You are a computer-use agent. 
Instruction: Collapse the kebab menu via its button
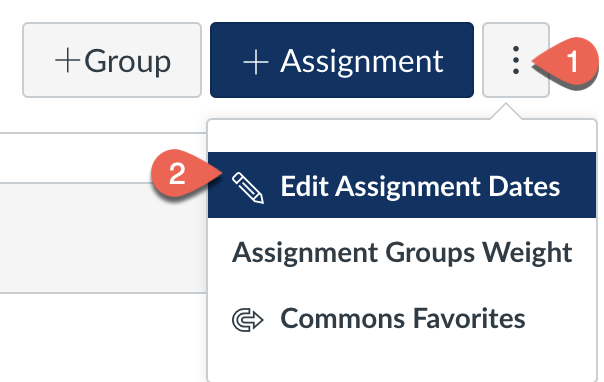click(x=516, y=60)
